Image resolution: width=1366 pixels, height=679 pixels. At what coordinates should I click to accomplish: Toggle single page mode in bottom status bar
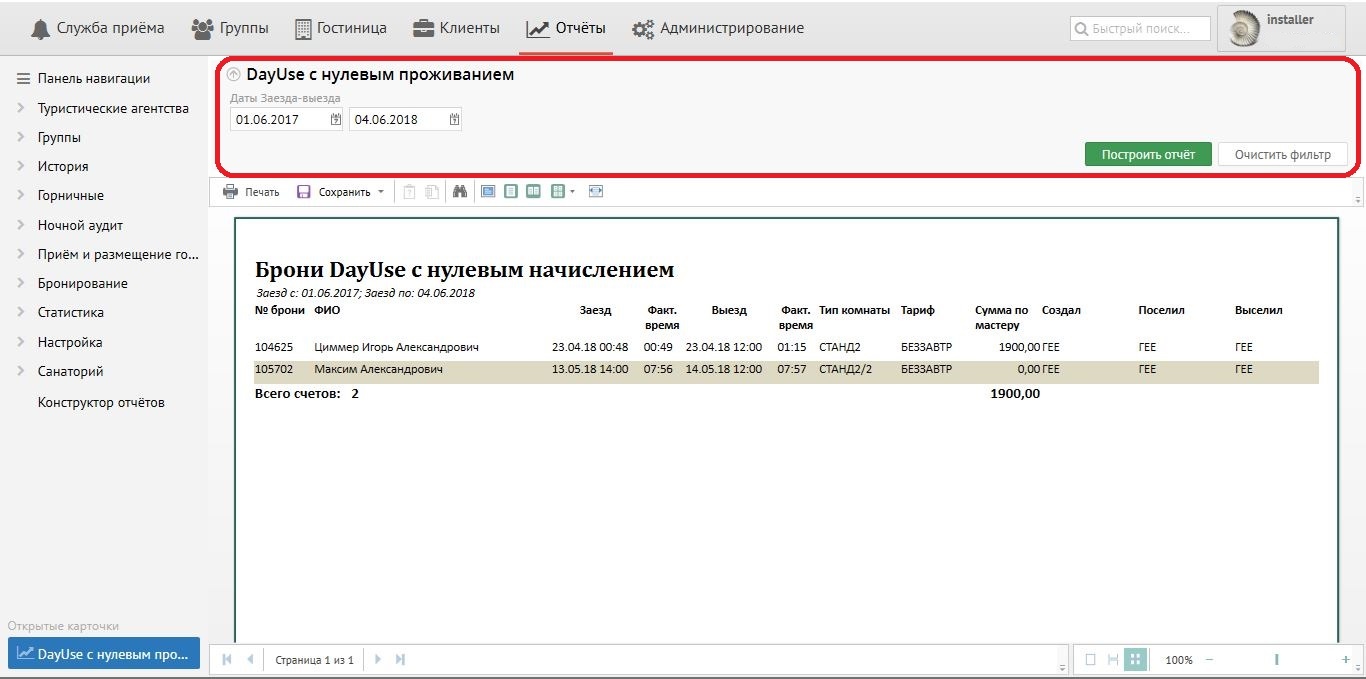[x=1091, y=660]
